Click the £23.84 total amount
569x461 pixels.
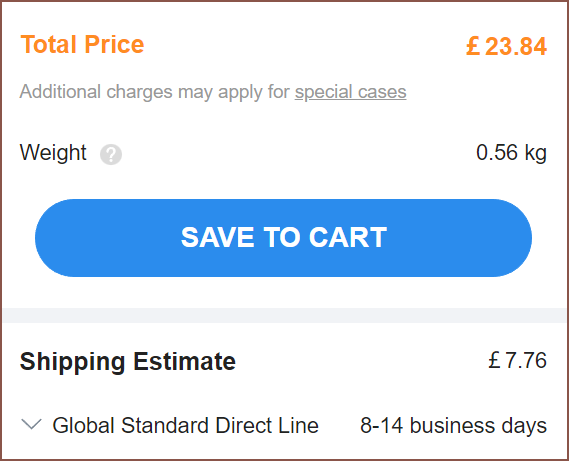[506, 46]
